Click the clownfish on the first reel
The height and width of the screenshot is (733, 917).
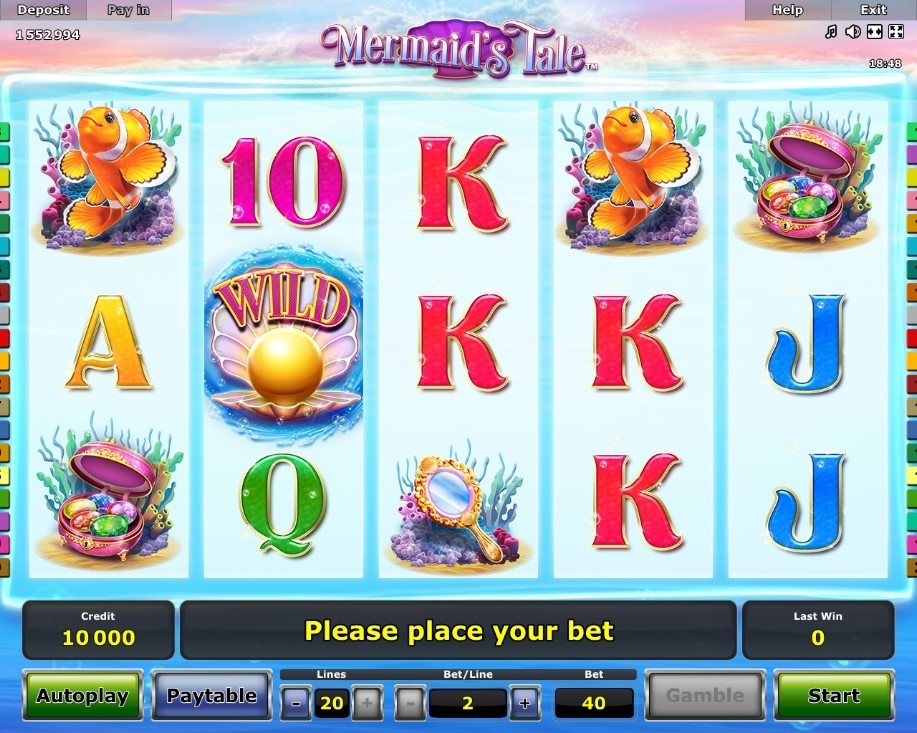tap(108, 175)
